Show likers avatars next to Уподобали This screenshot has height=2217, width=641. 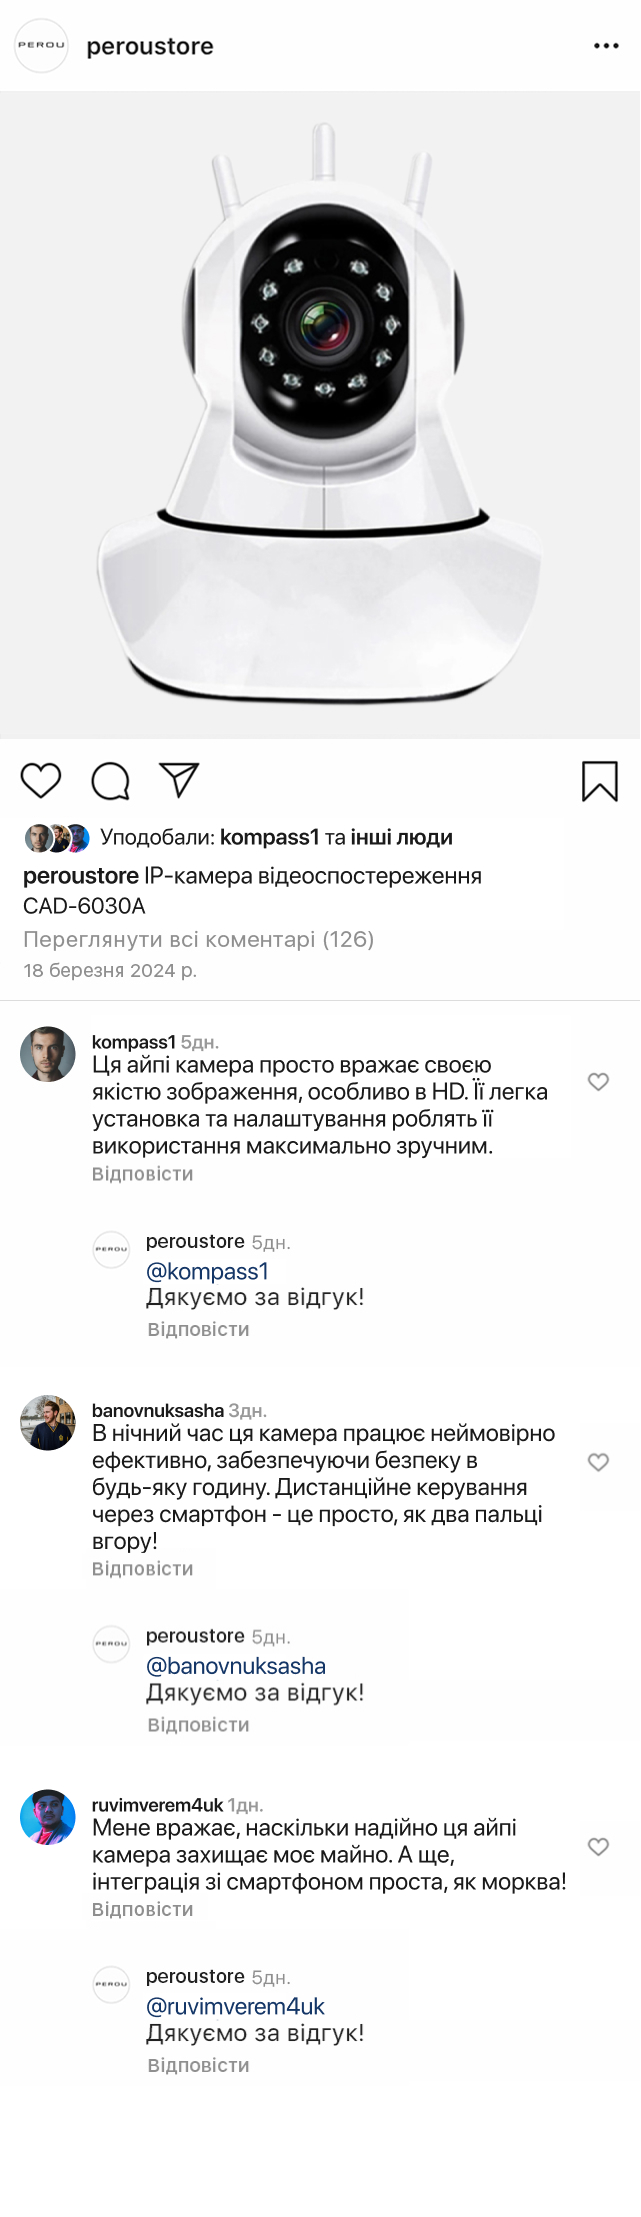[x=57, y=838]
